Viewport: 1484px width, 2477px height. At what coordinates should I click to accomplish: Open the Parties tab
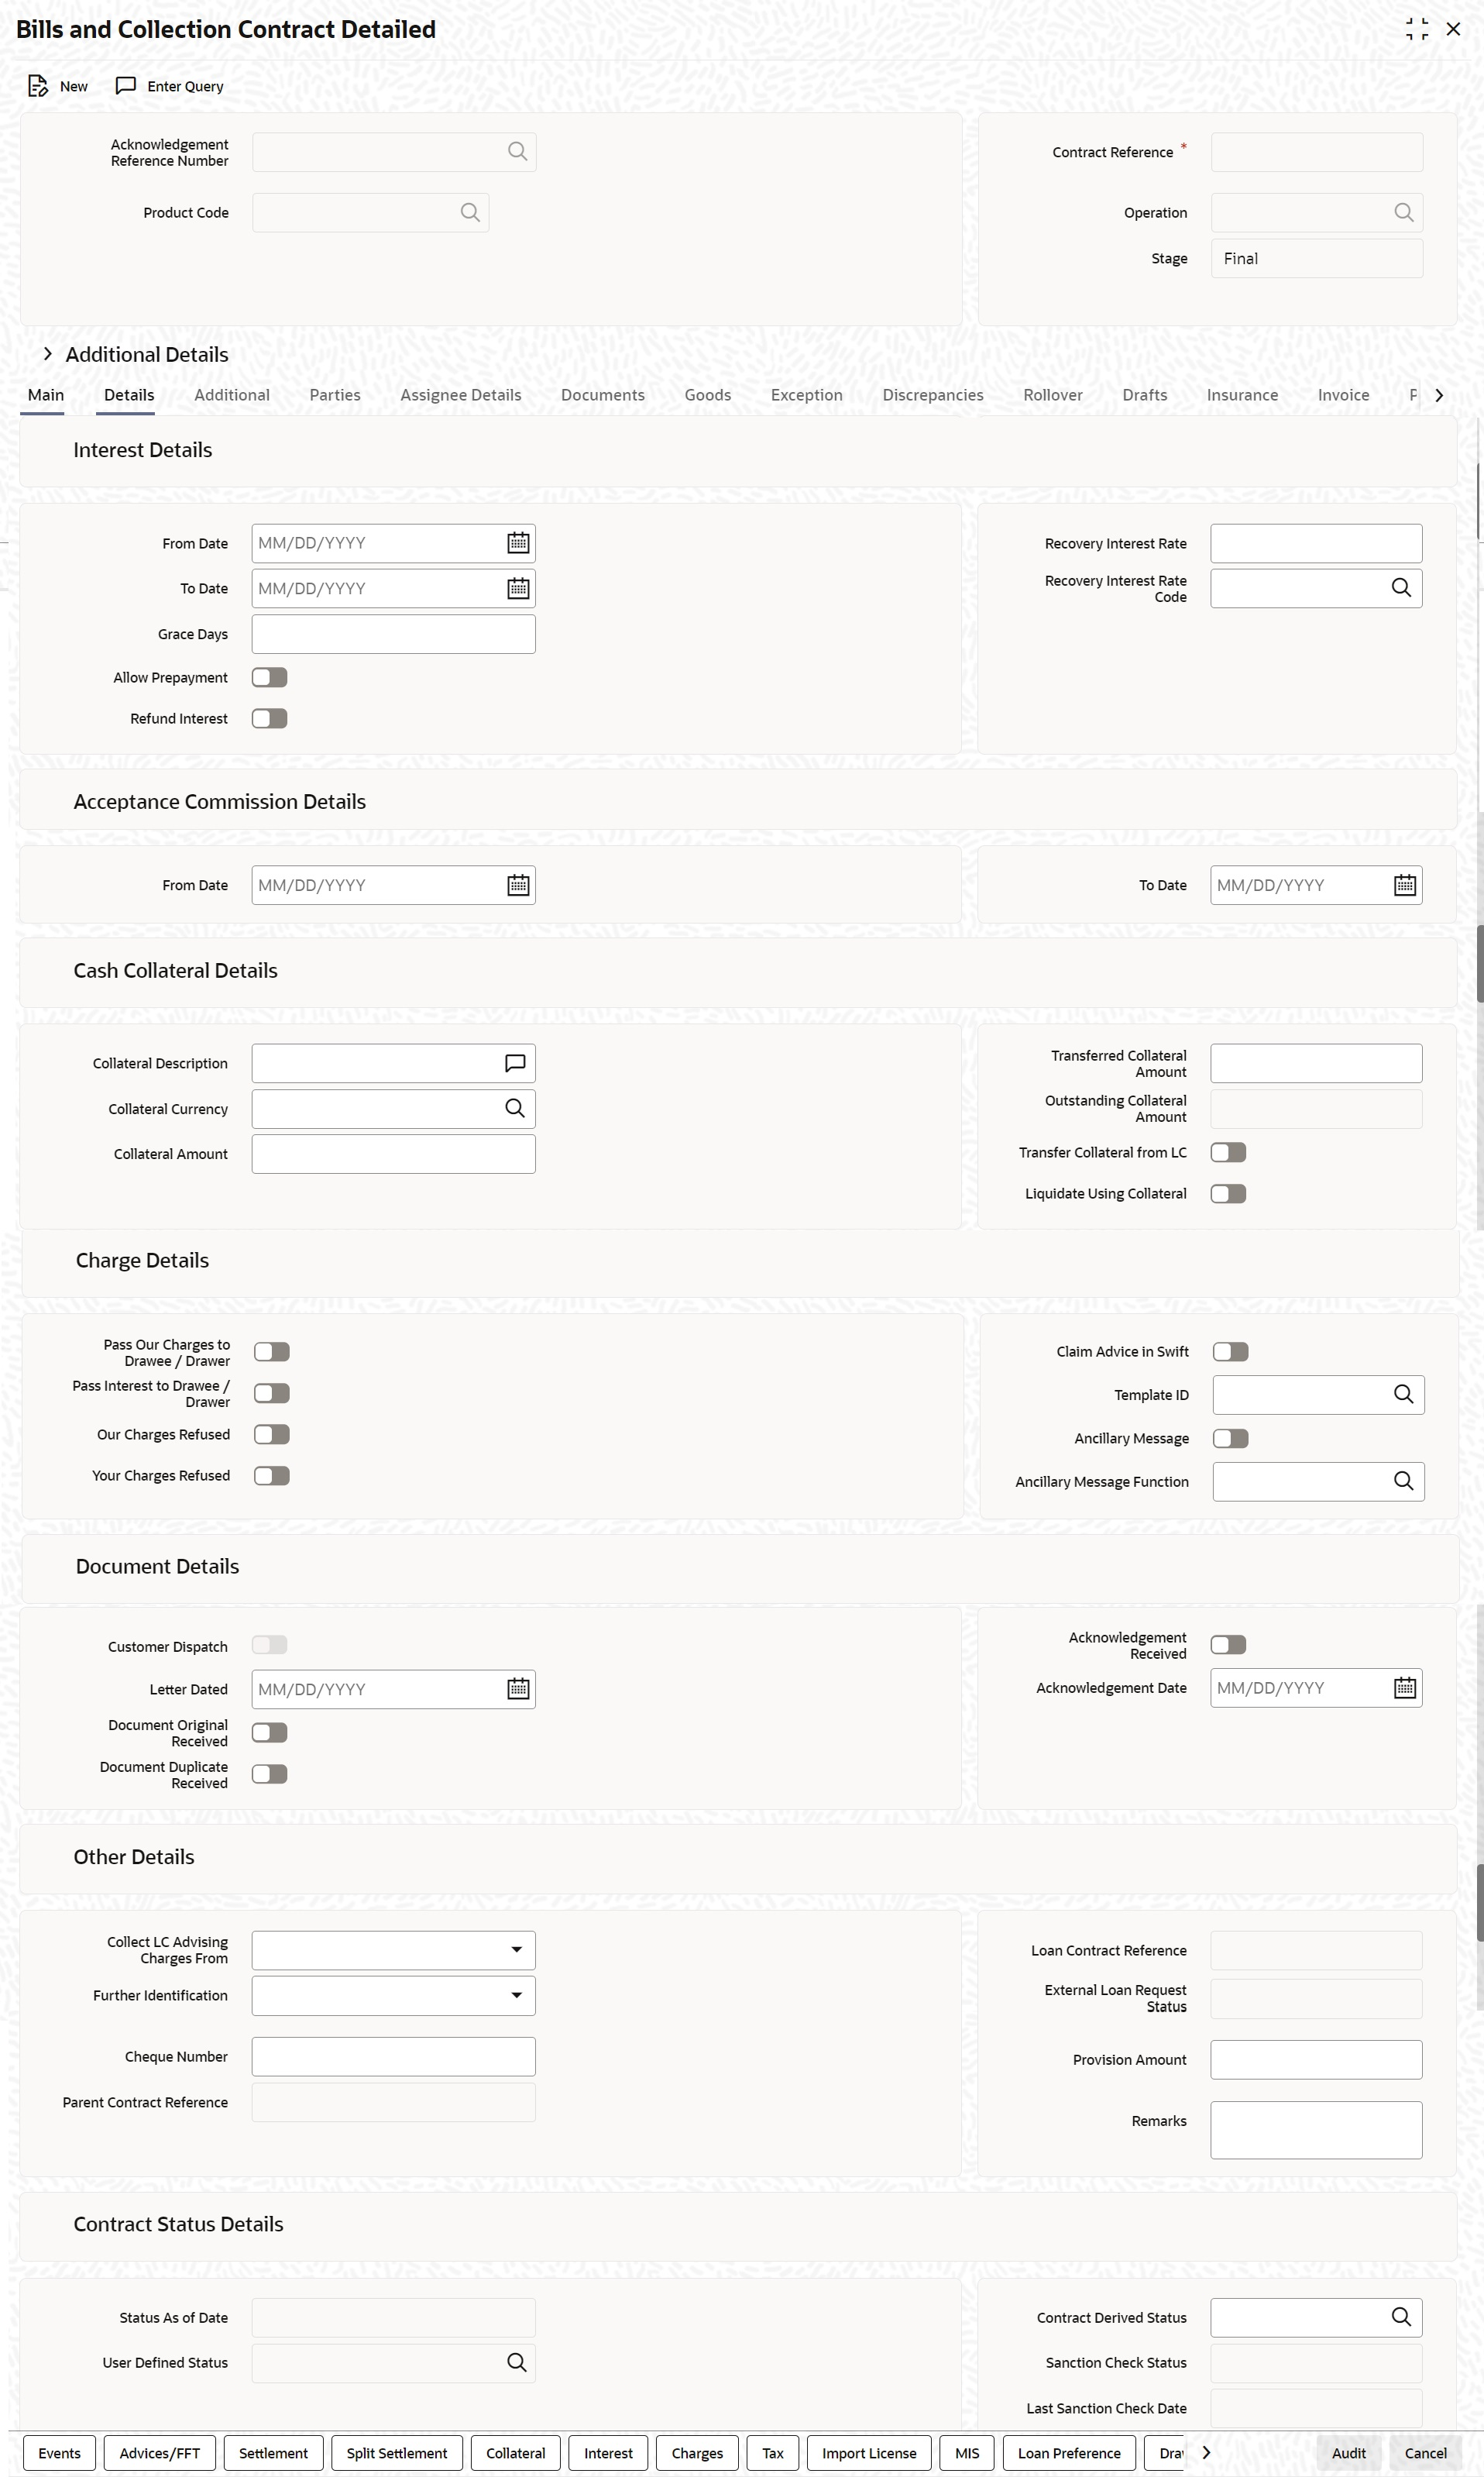[334, 395]
